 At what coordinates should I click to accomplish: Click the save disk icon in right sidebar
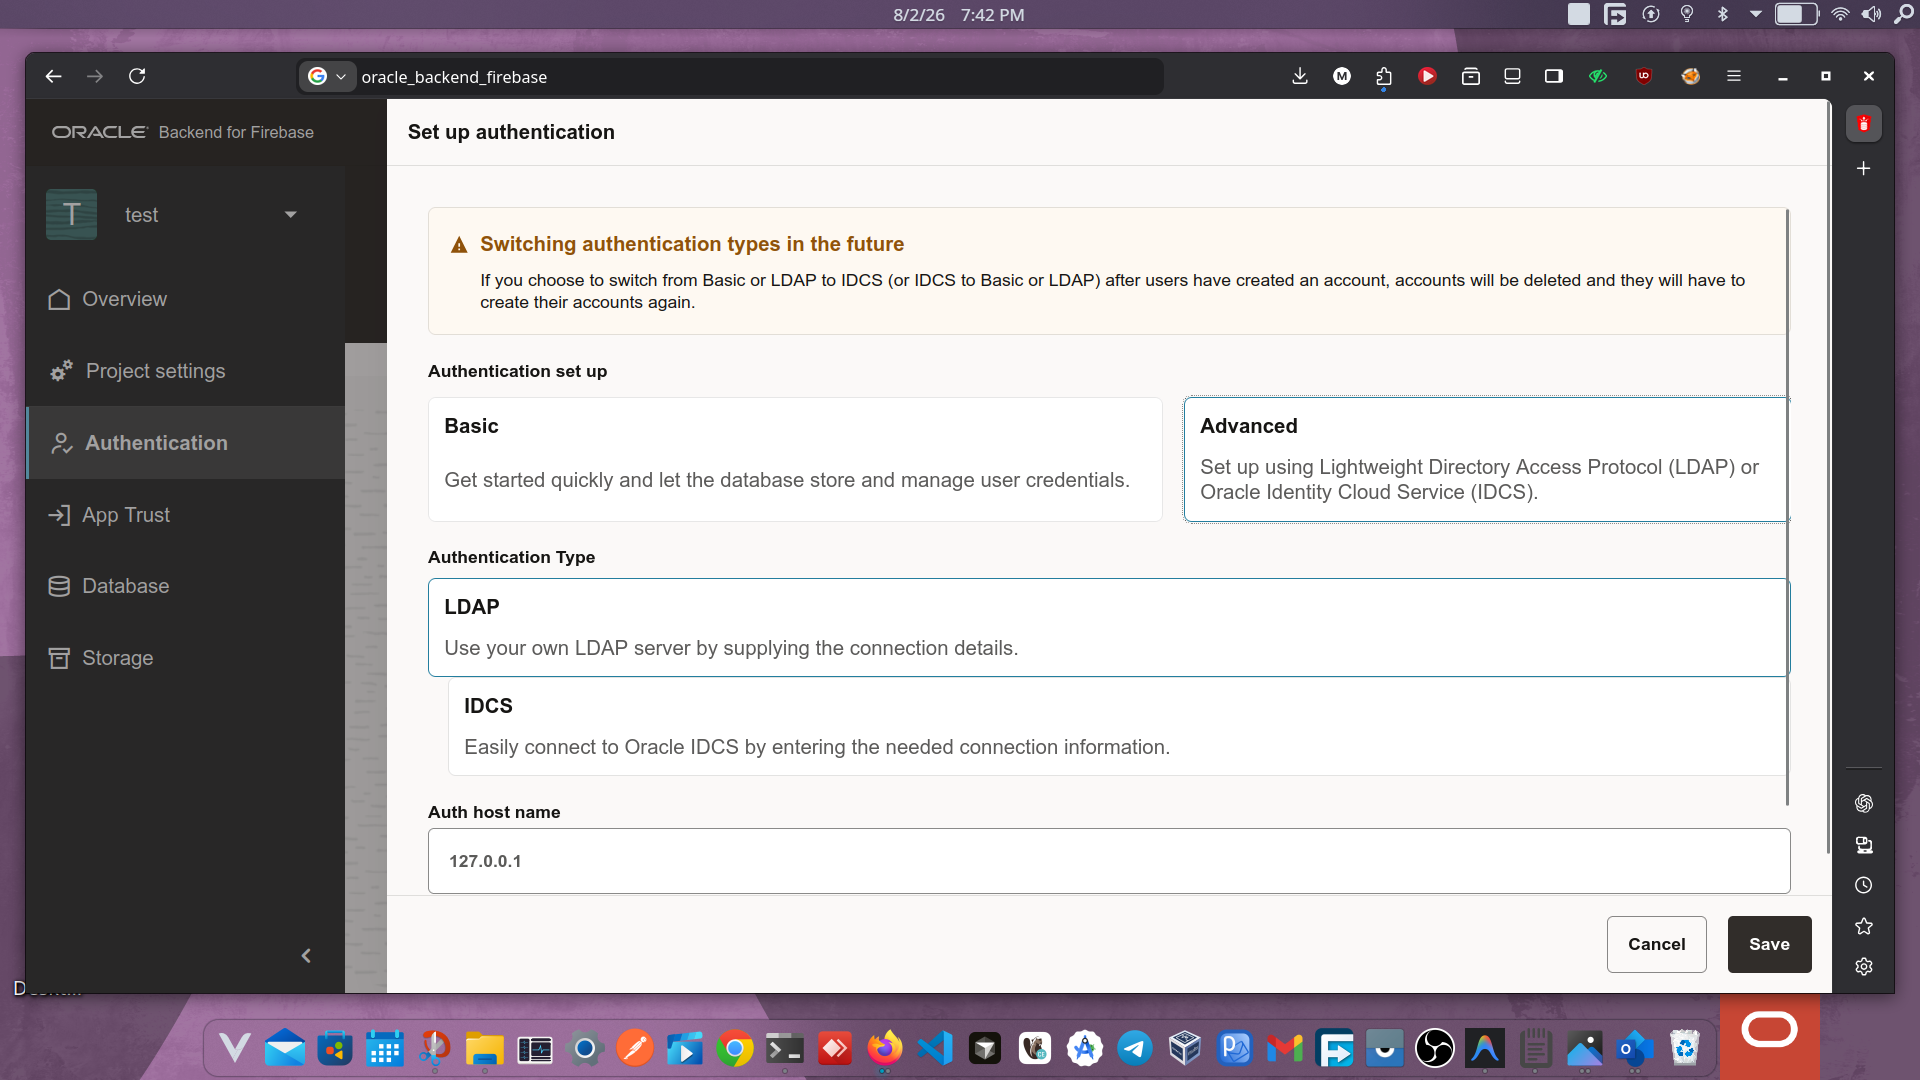(1864, 845)
